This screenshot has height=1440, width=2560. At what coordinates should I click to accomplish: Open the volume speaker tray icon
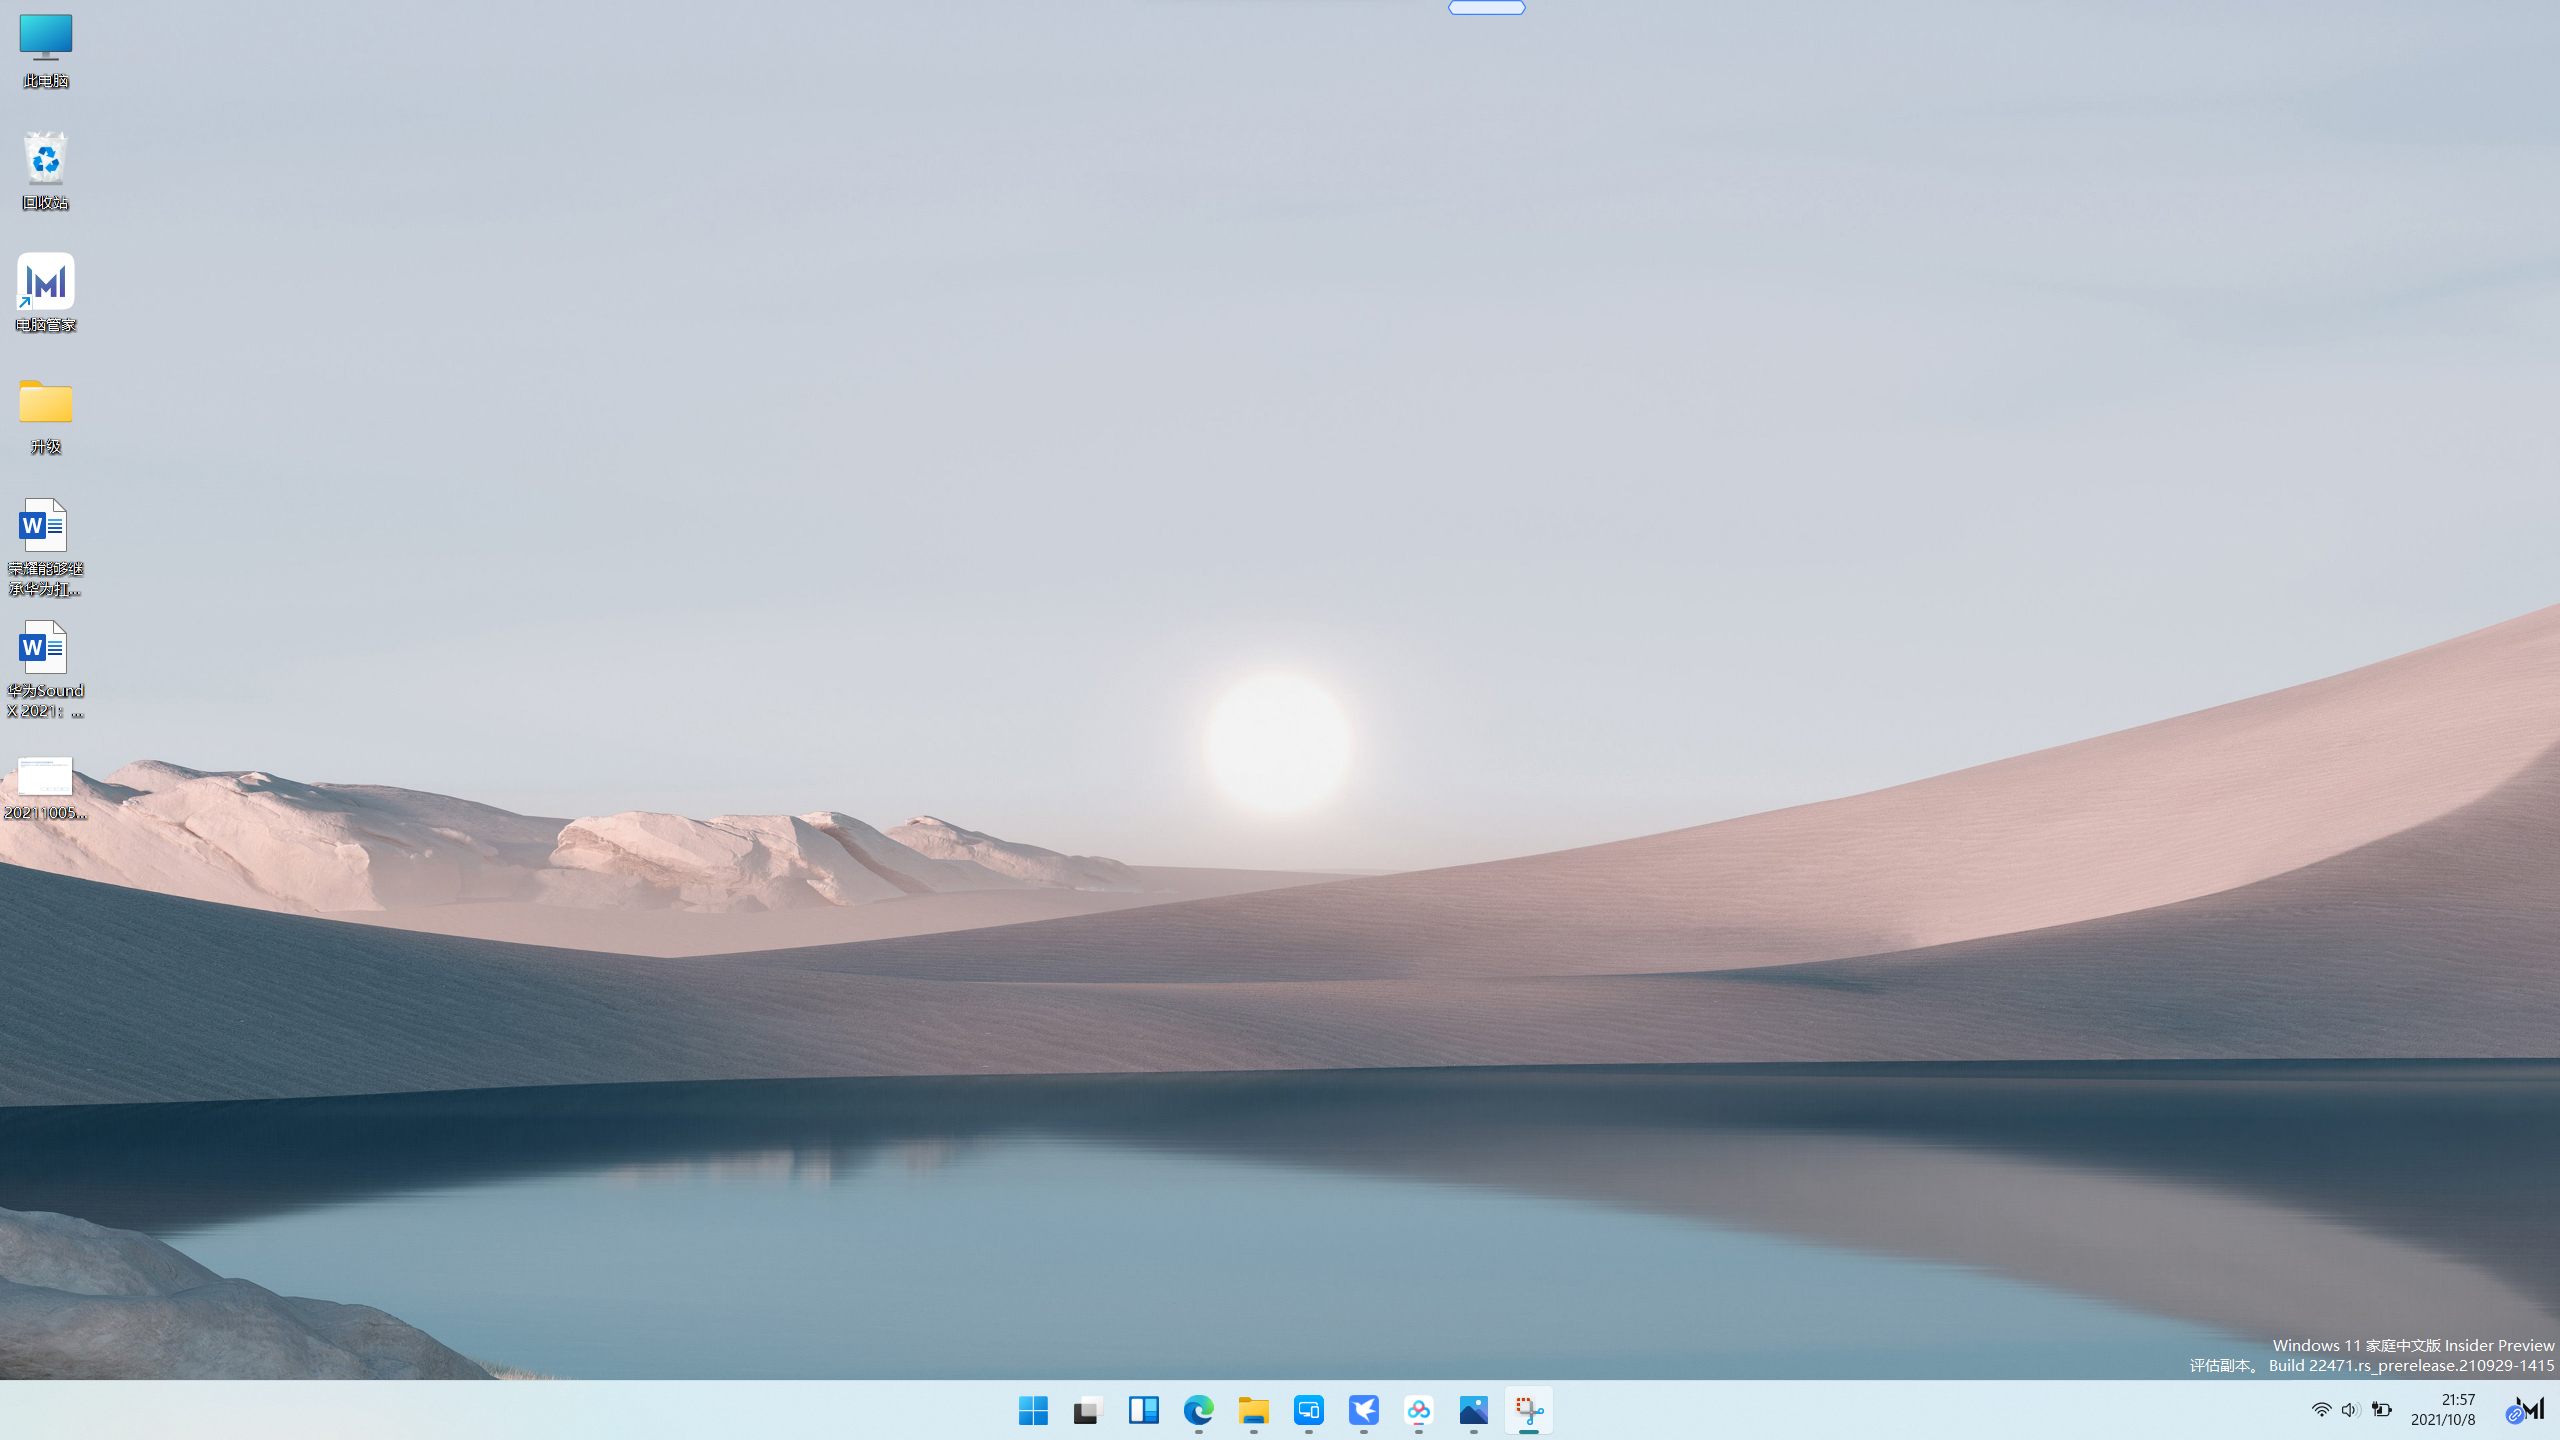pos(2350,1410)
